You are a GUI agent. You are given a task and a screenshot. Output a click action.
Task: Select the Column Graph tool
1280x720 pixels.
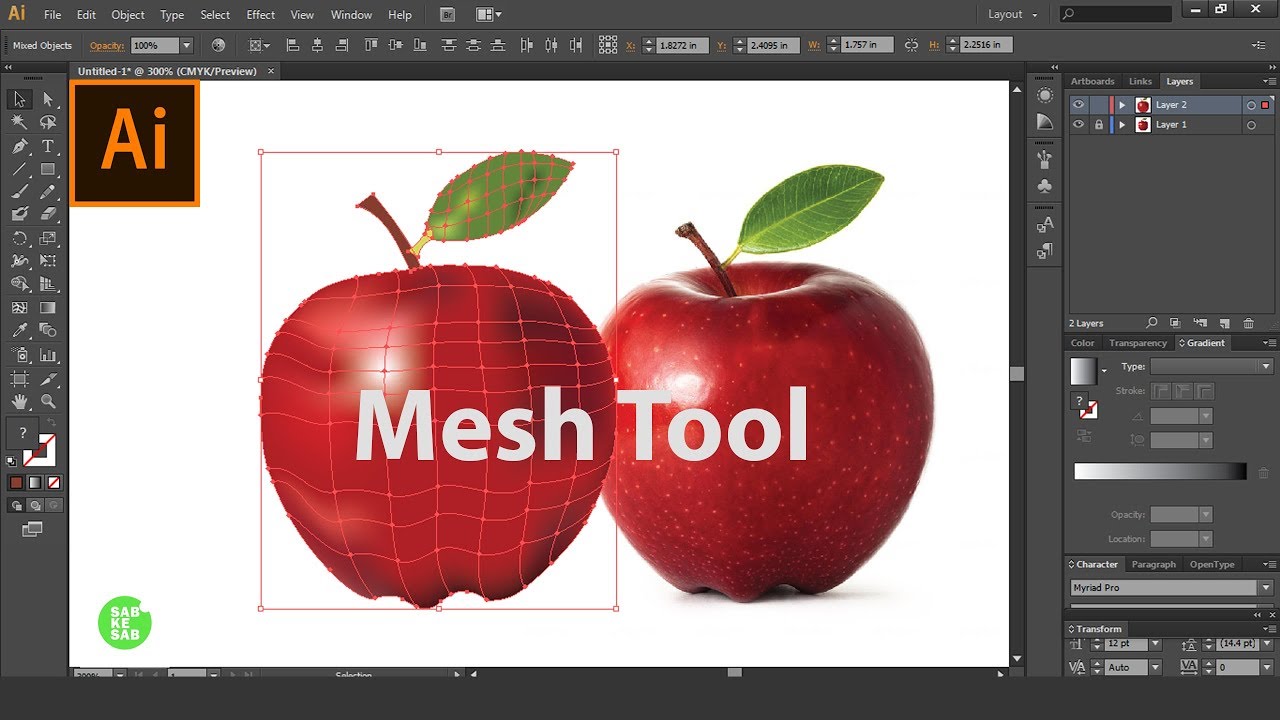48,355
